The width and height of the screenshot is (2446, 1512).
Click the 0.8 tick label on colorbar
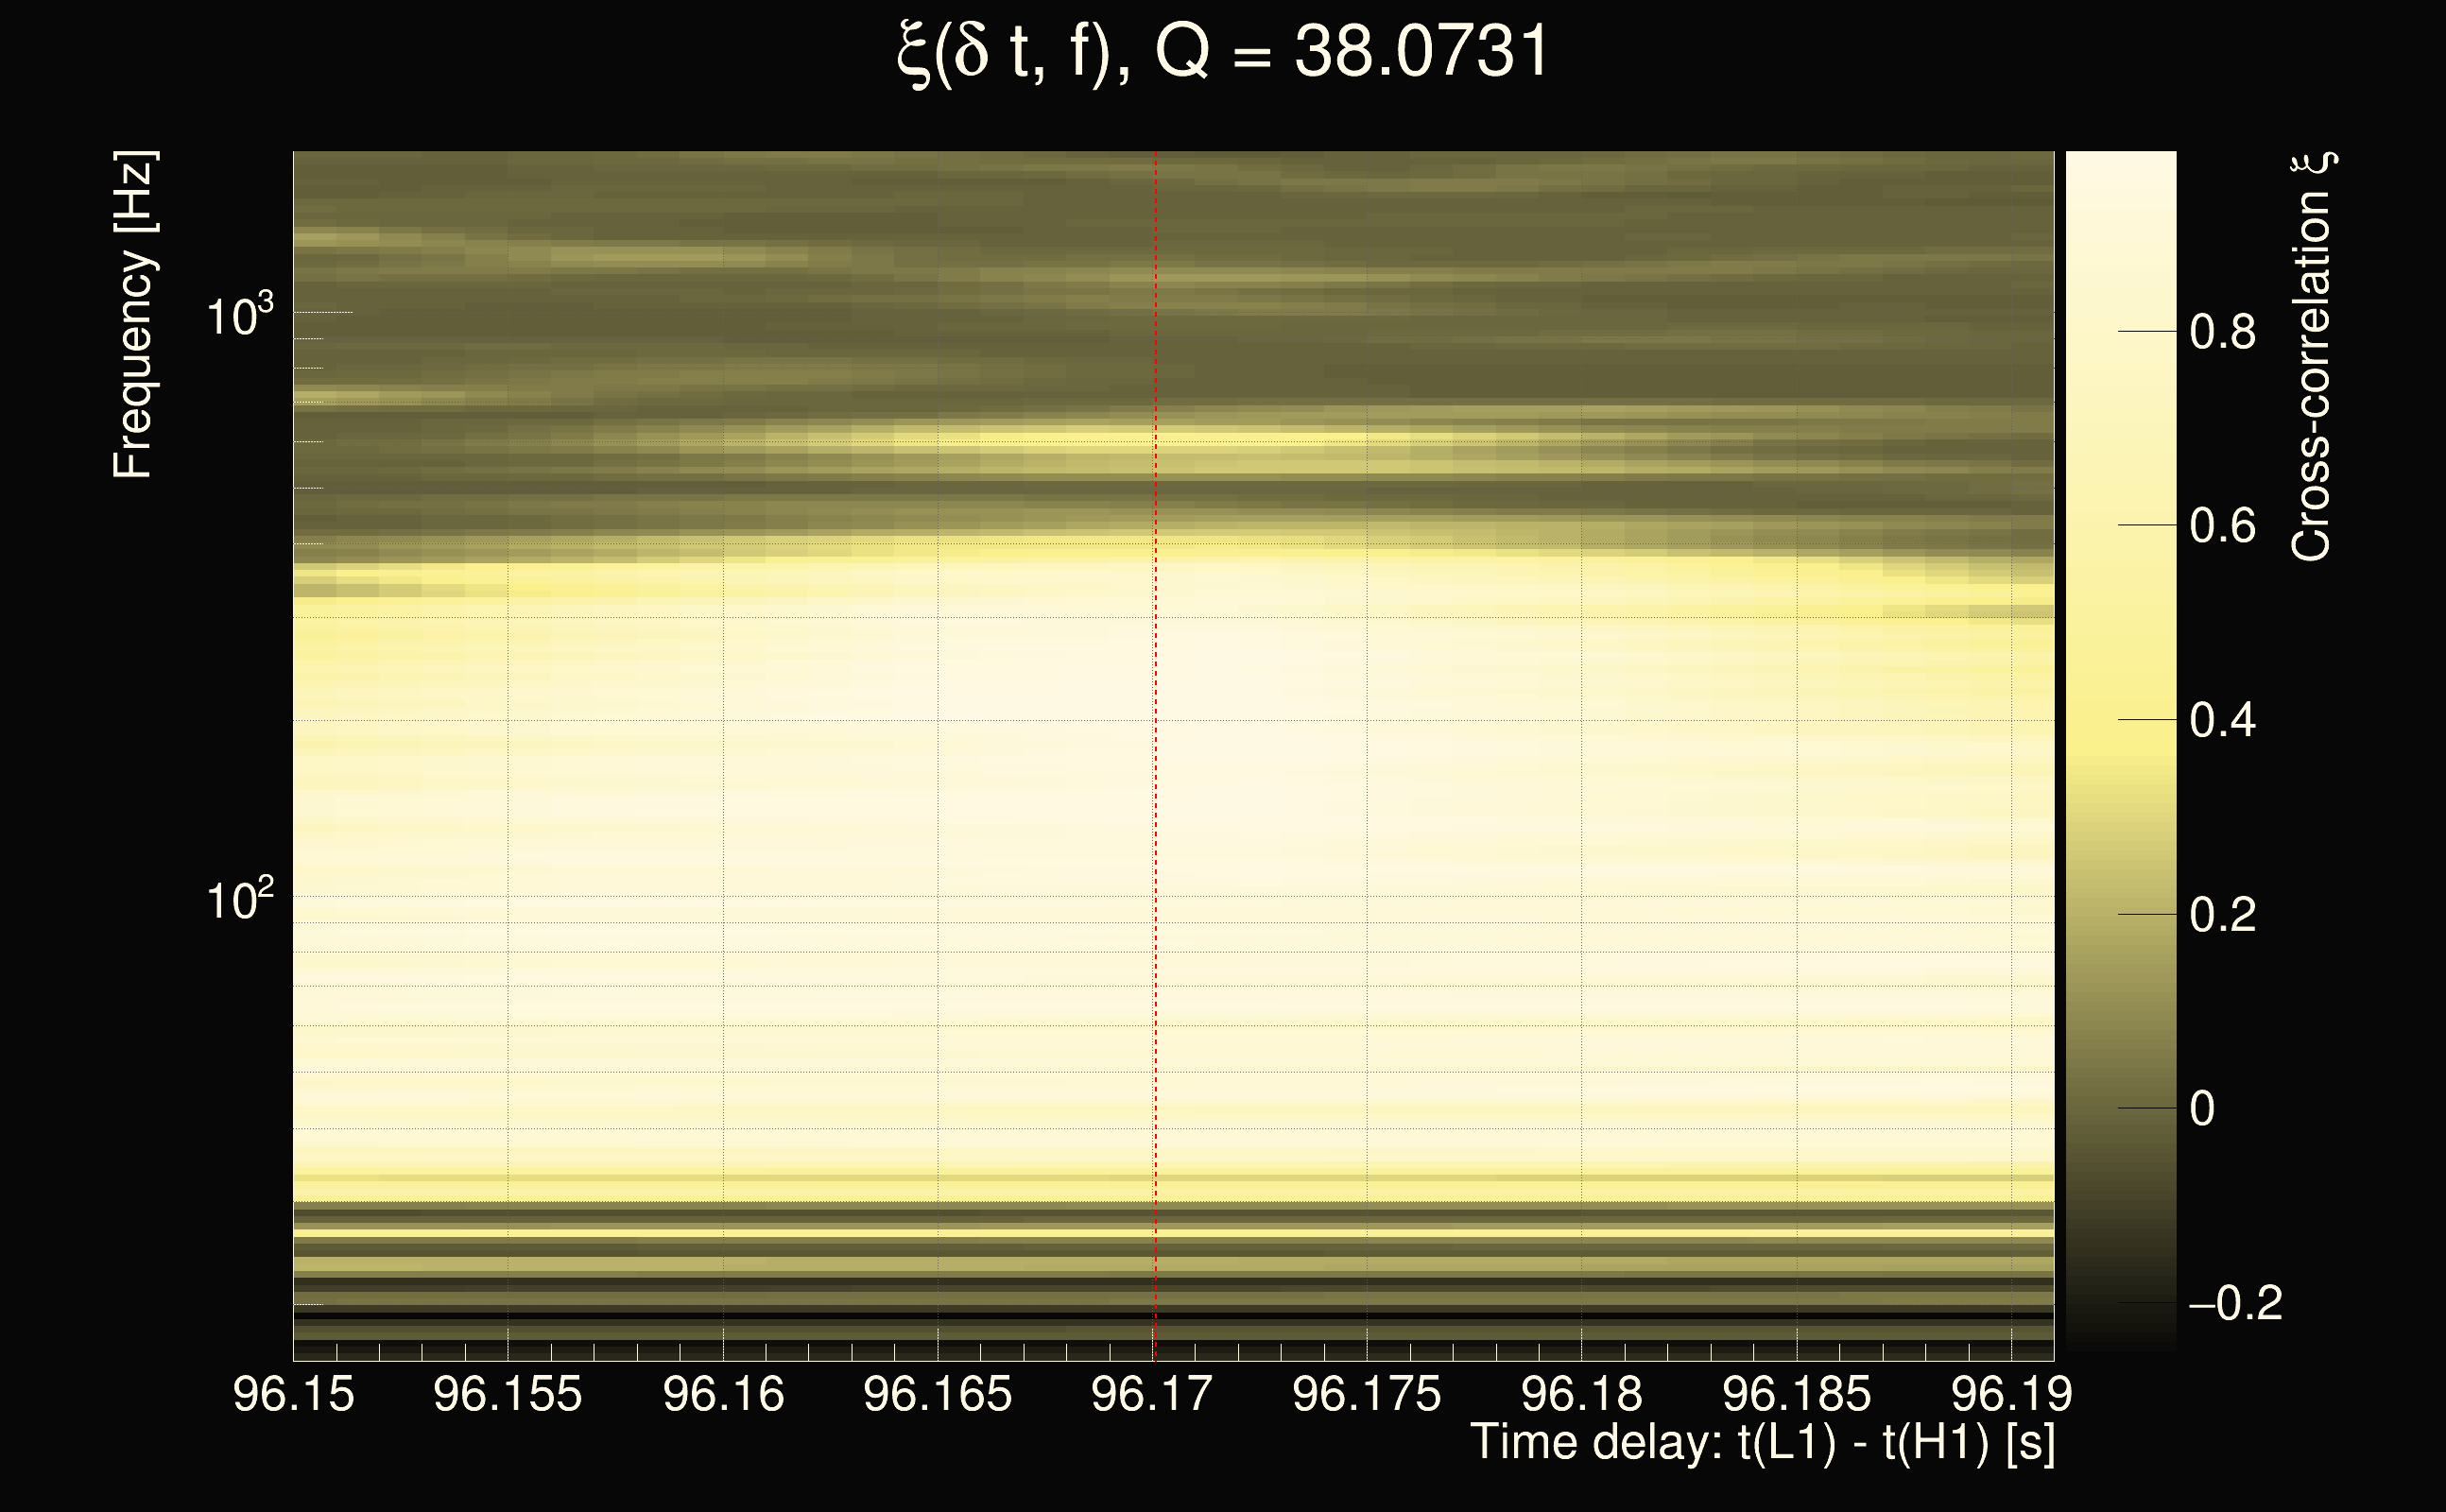pos(2222,332)
